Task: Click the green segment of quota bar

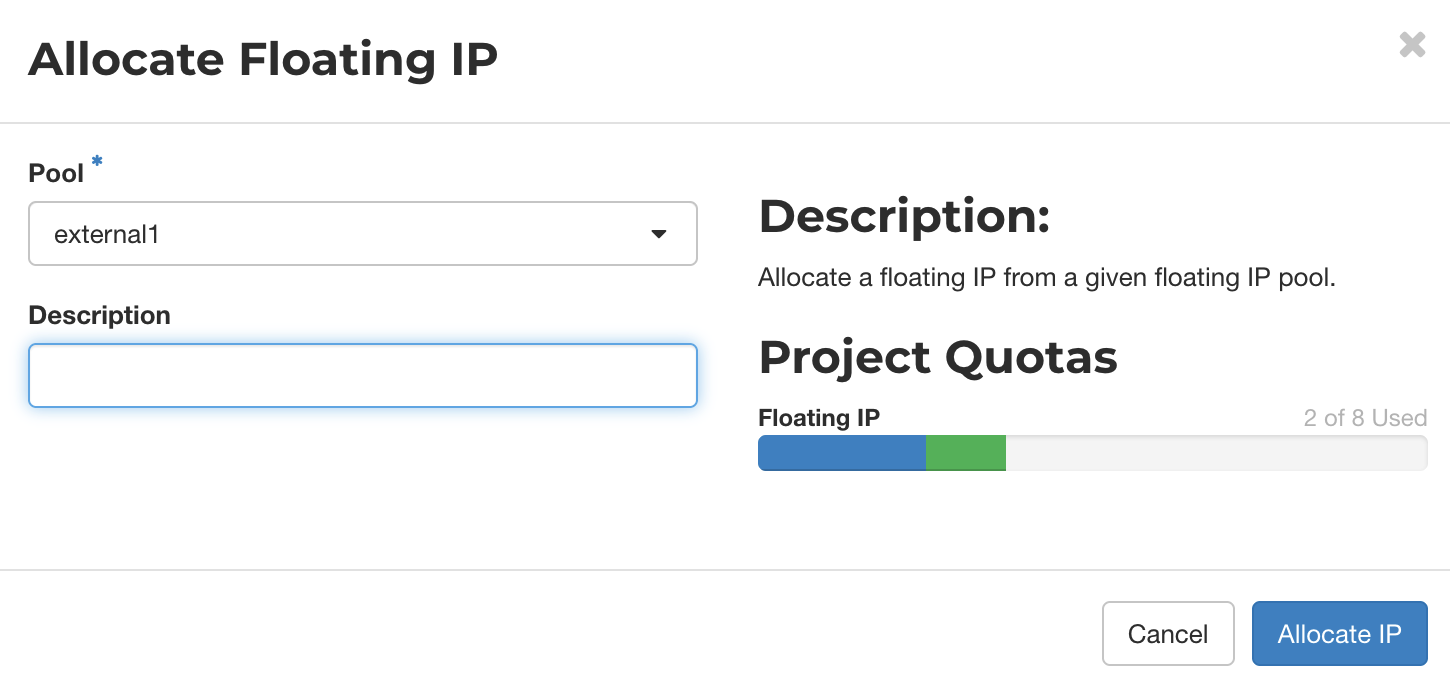Action: pos(965,453)
